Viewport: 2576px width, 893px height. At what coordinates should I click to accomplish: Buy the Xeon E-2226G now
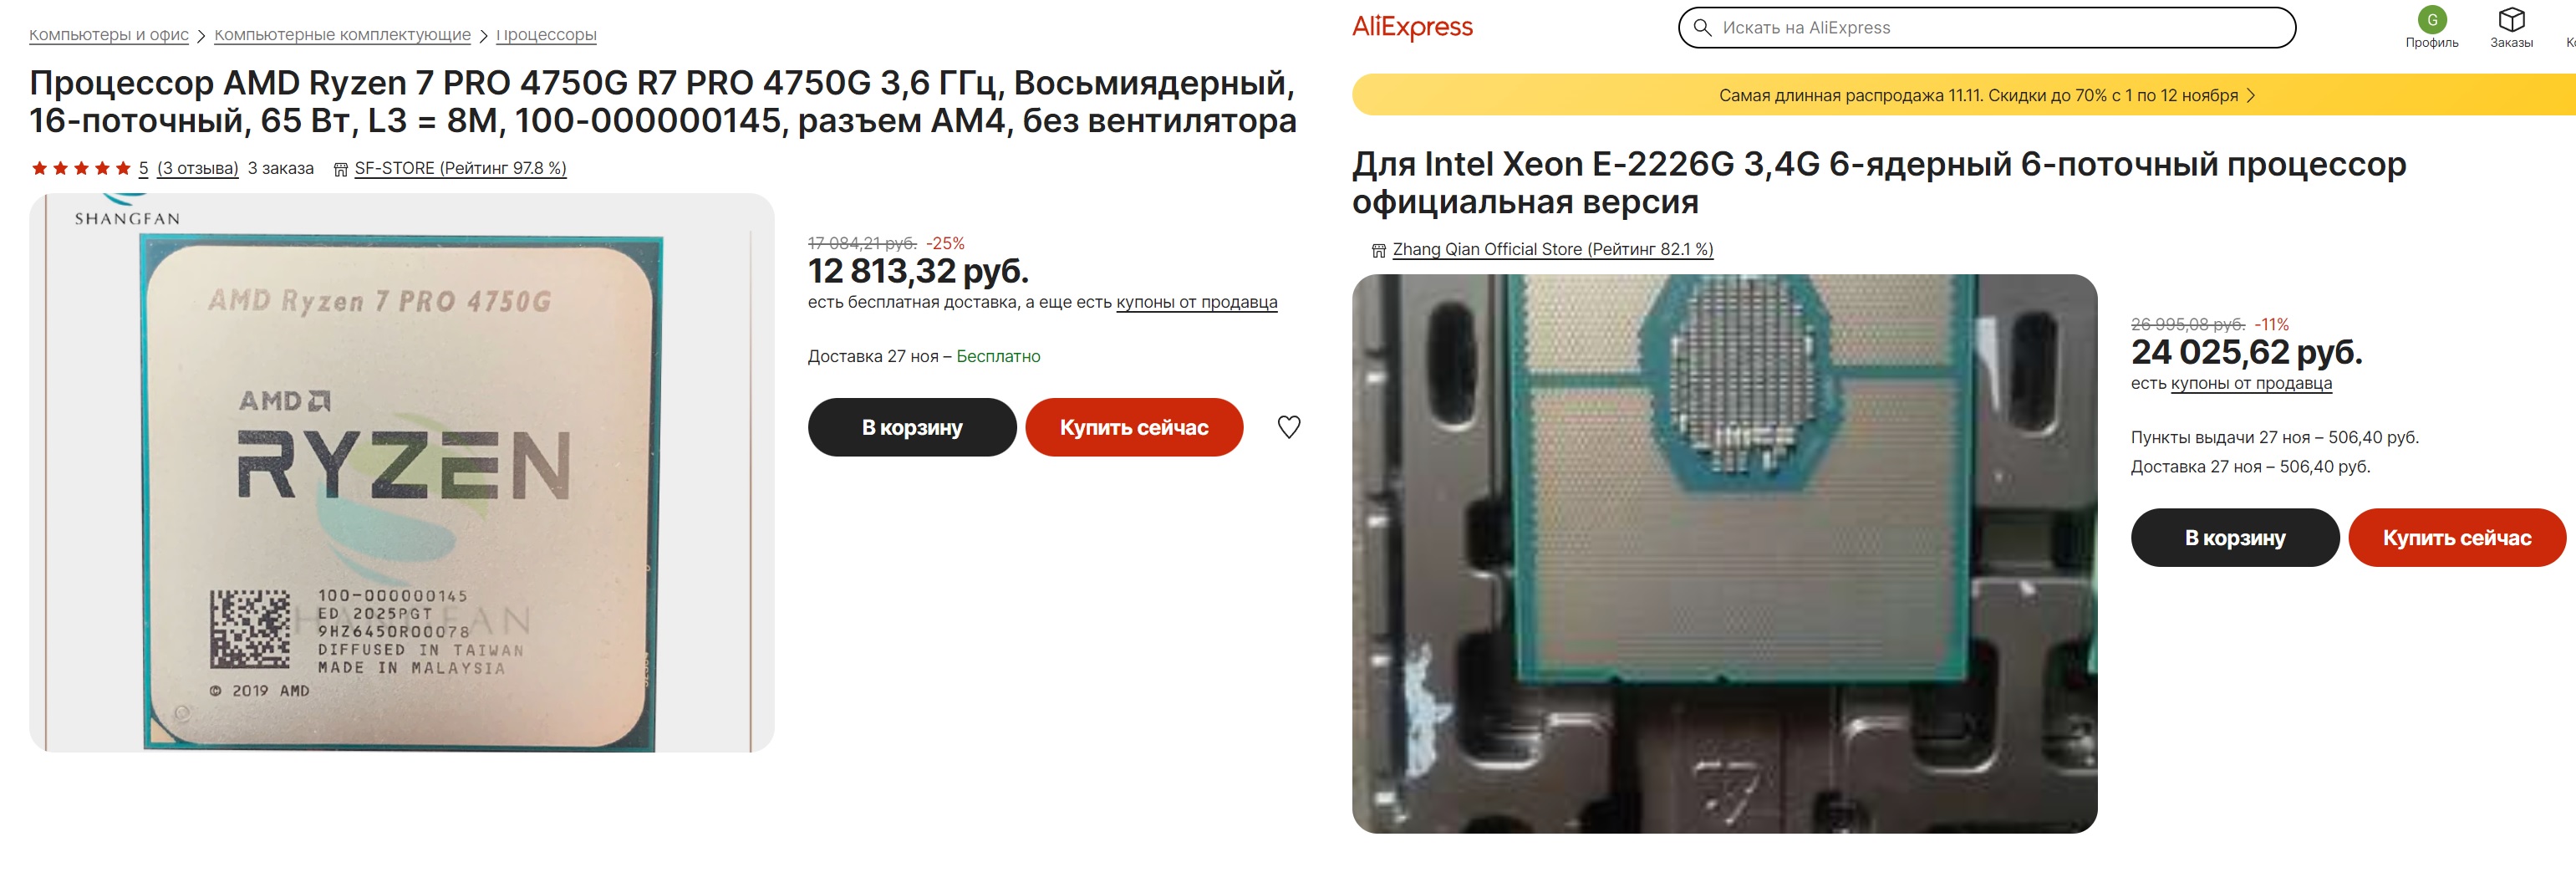2457,538
